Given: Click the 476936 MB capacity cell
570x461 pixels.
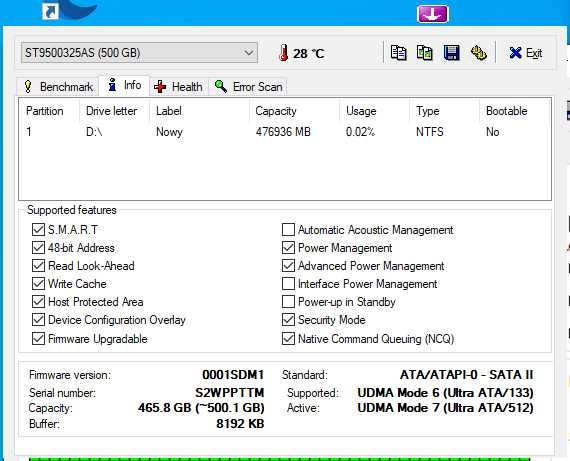Looking at the screenshot, I should click(x=283, y=132).
